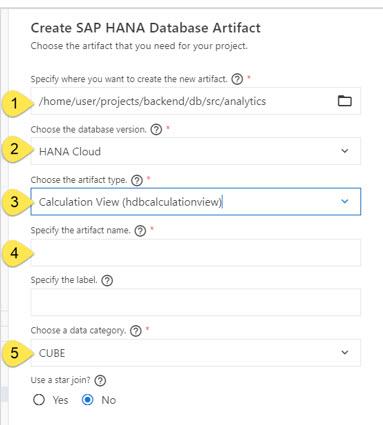Click yellow callout marker number 3

click(x=17, y=202)
